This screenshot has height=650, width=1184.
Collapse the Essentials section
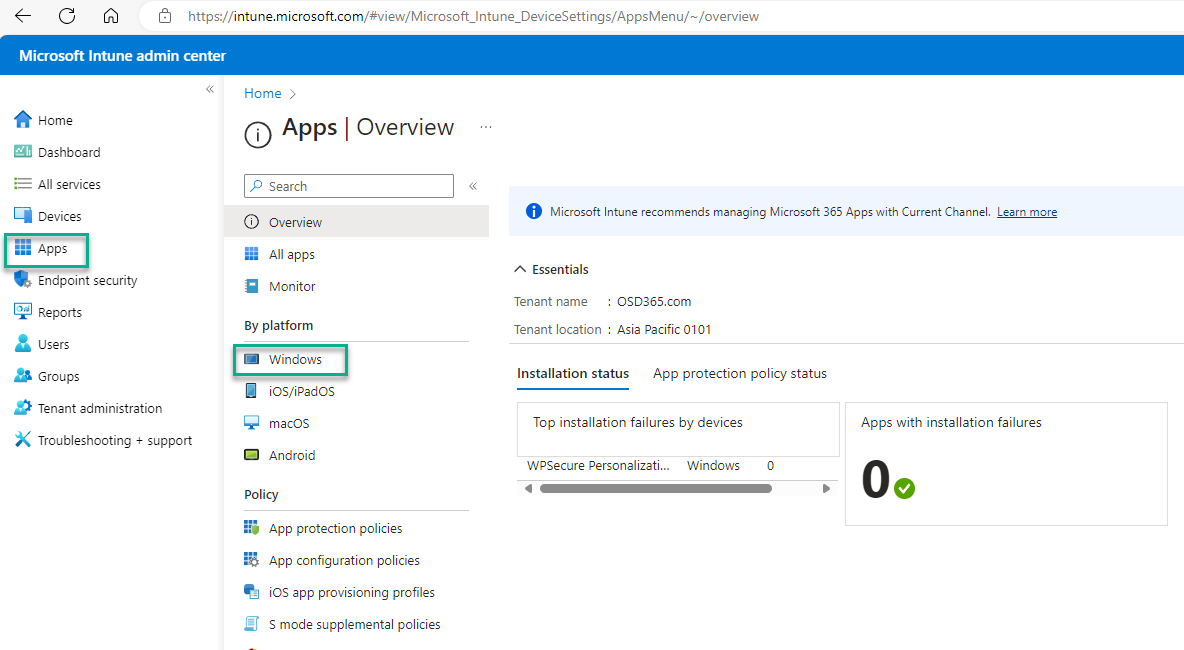click(x=519, y=268)
